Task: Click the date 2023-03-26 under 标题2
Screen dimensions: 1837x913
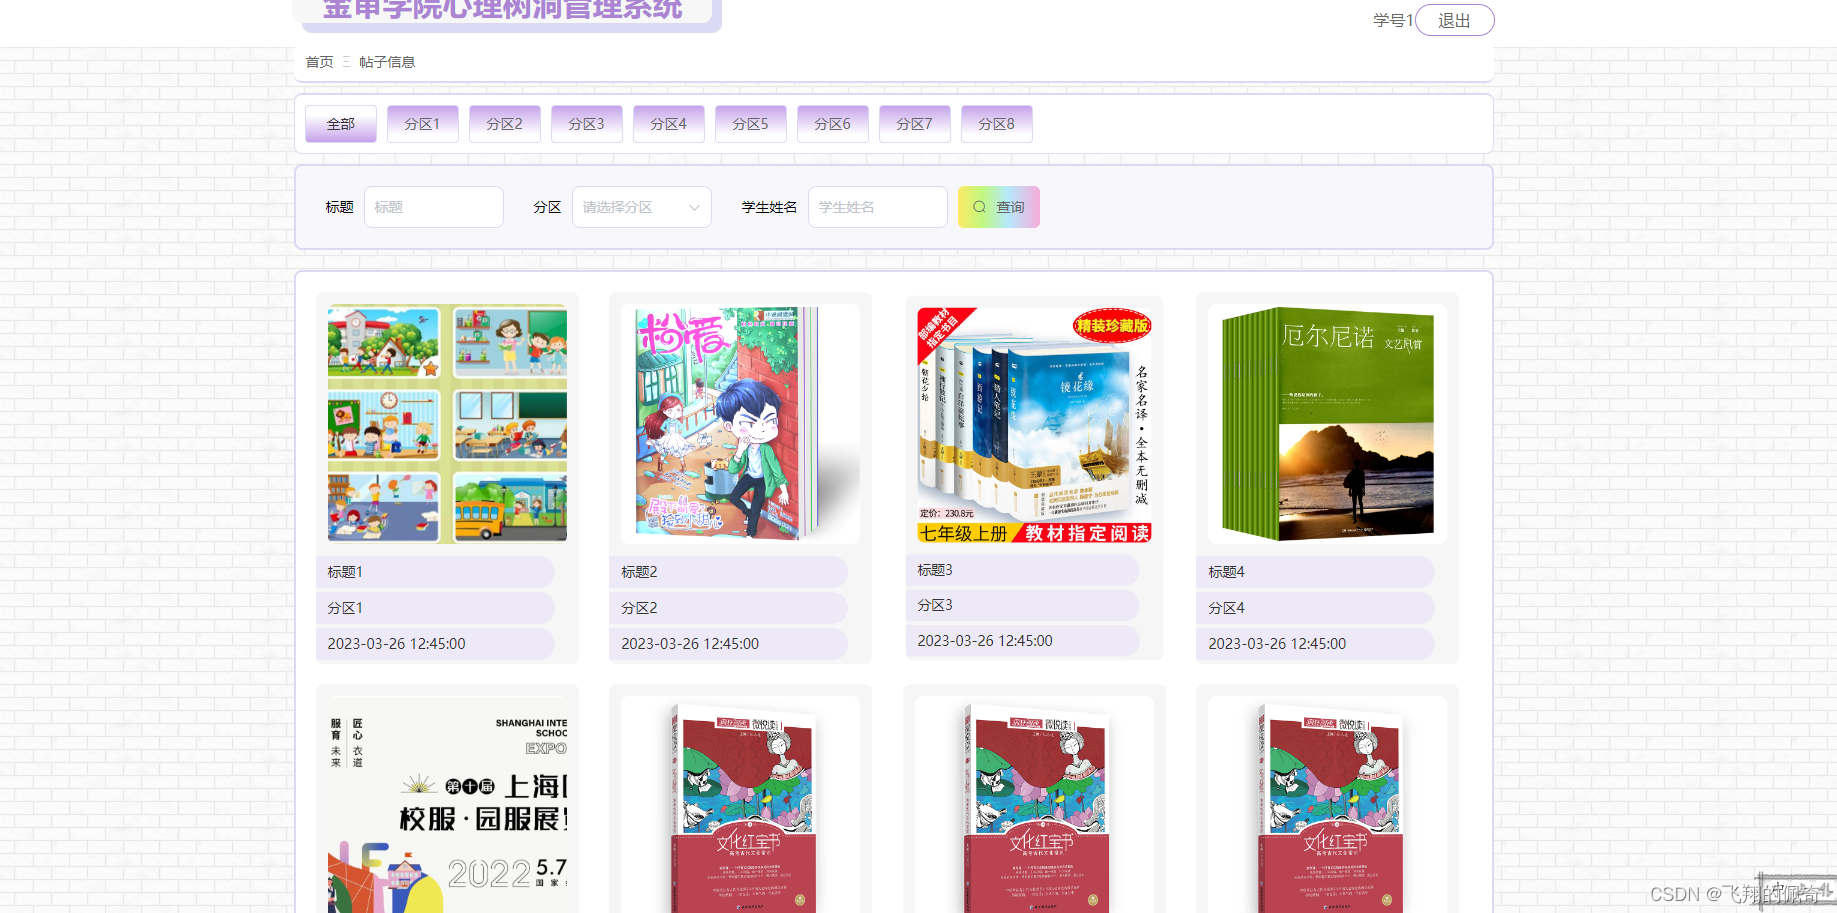Action: tap(690, 644)
